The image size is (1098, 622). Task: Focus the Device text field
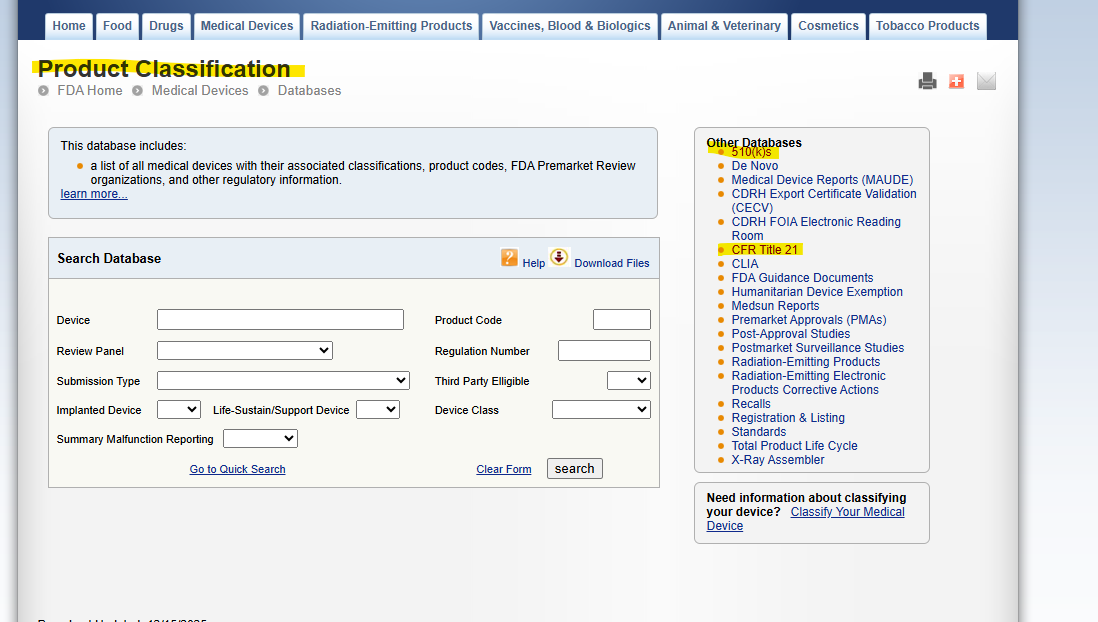pos(280,319)
